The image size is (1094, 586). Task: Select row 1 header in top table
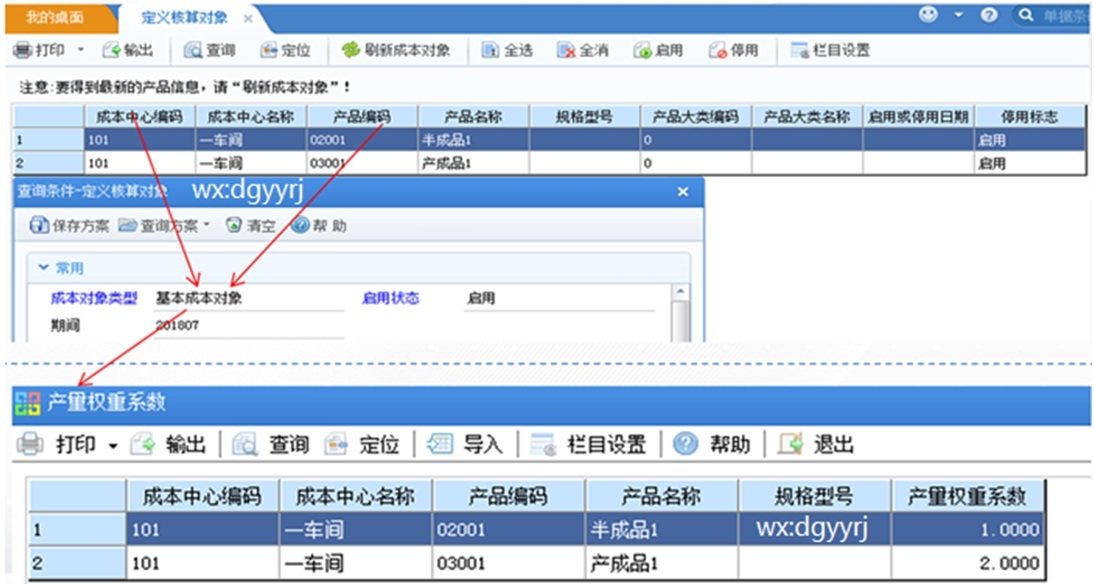(x=49, y=140)
